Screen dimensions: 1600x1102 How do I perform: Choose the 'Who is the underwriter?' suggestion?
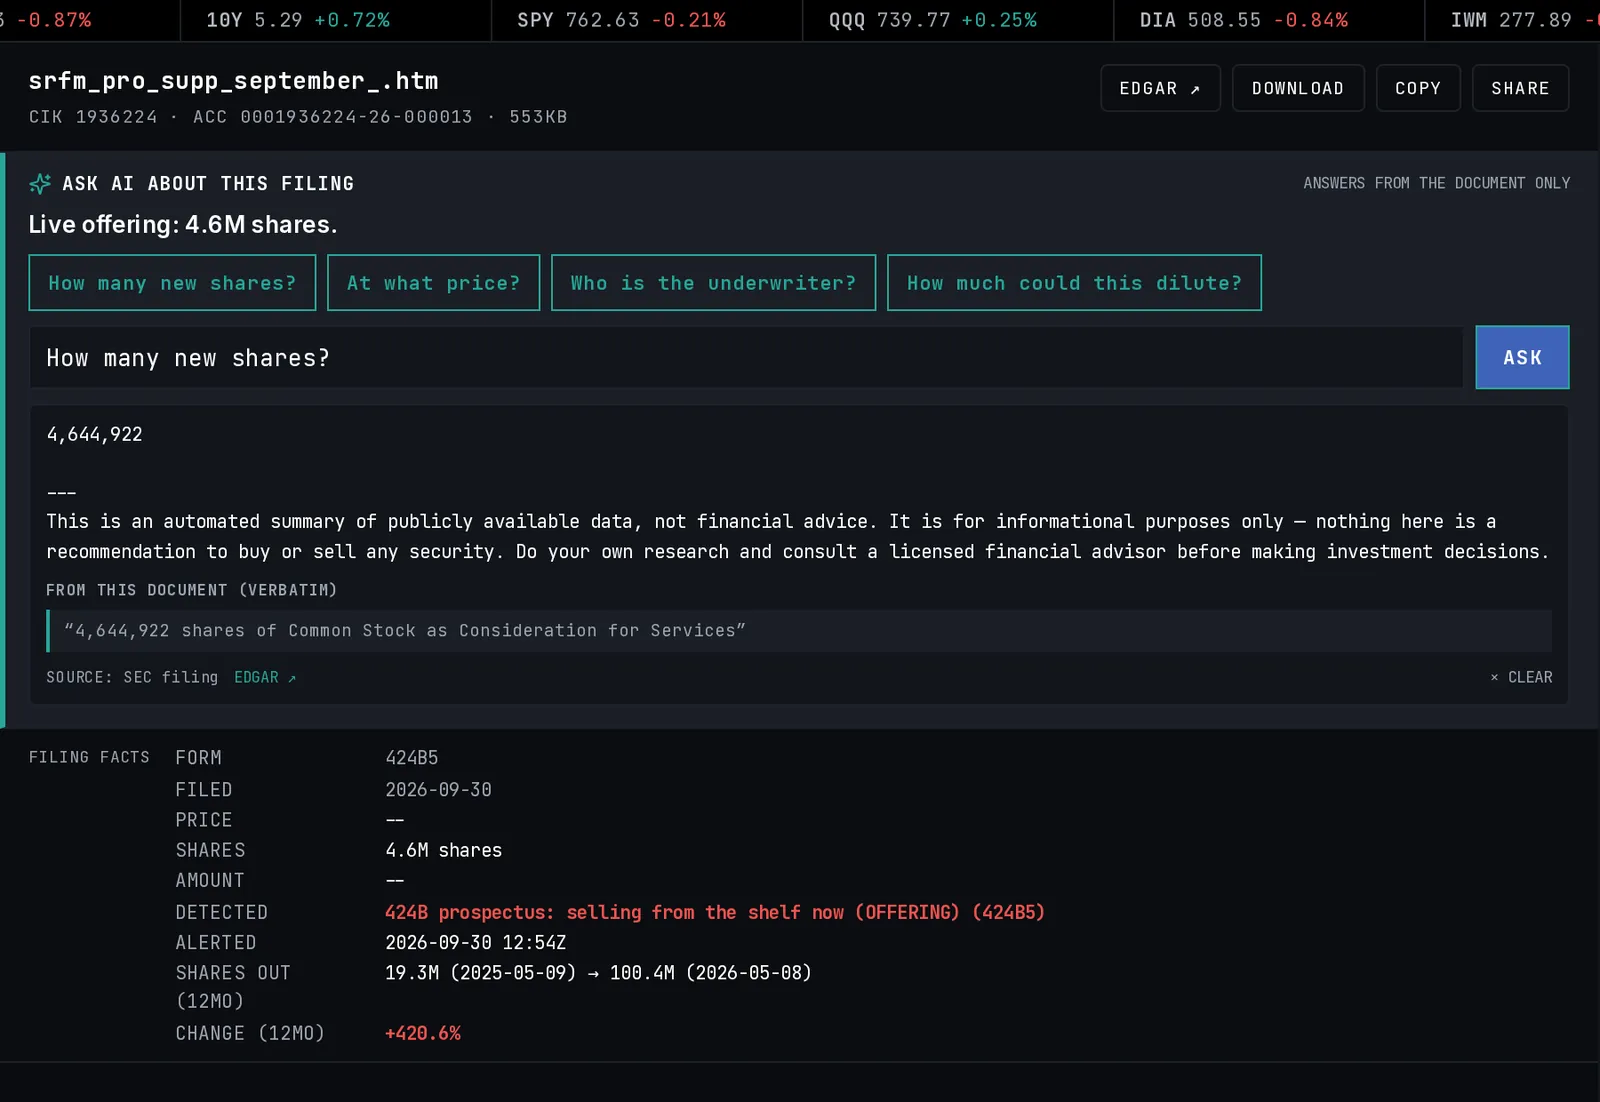coord(713,283)
